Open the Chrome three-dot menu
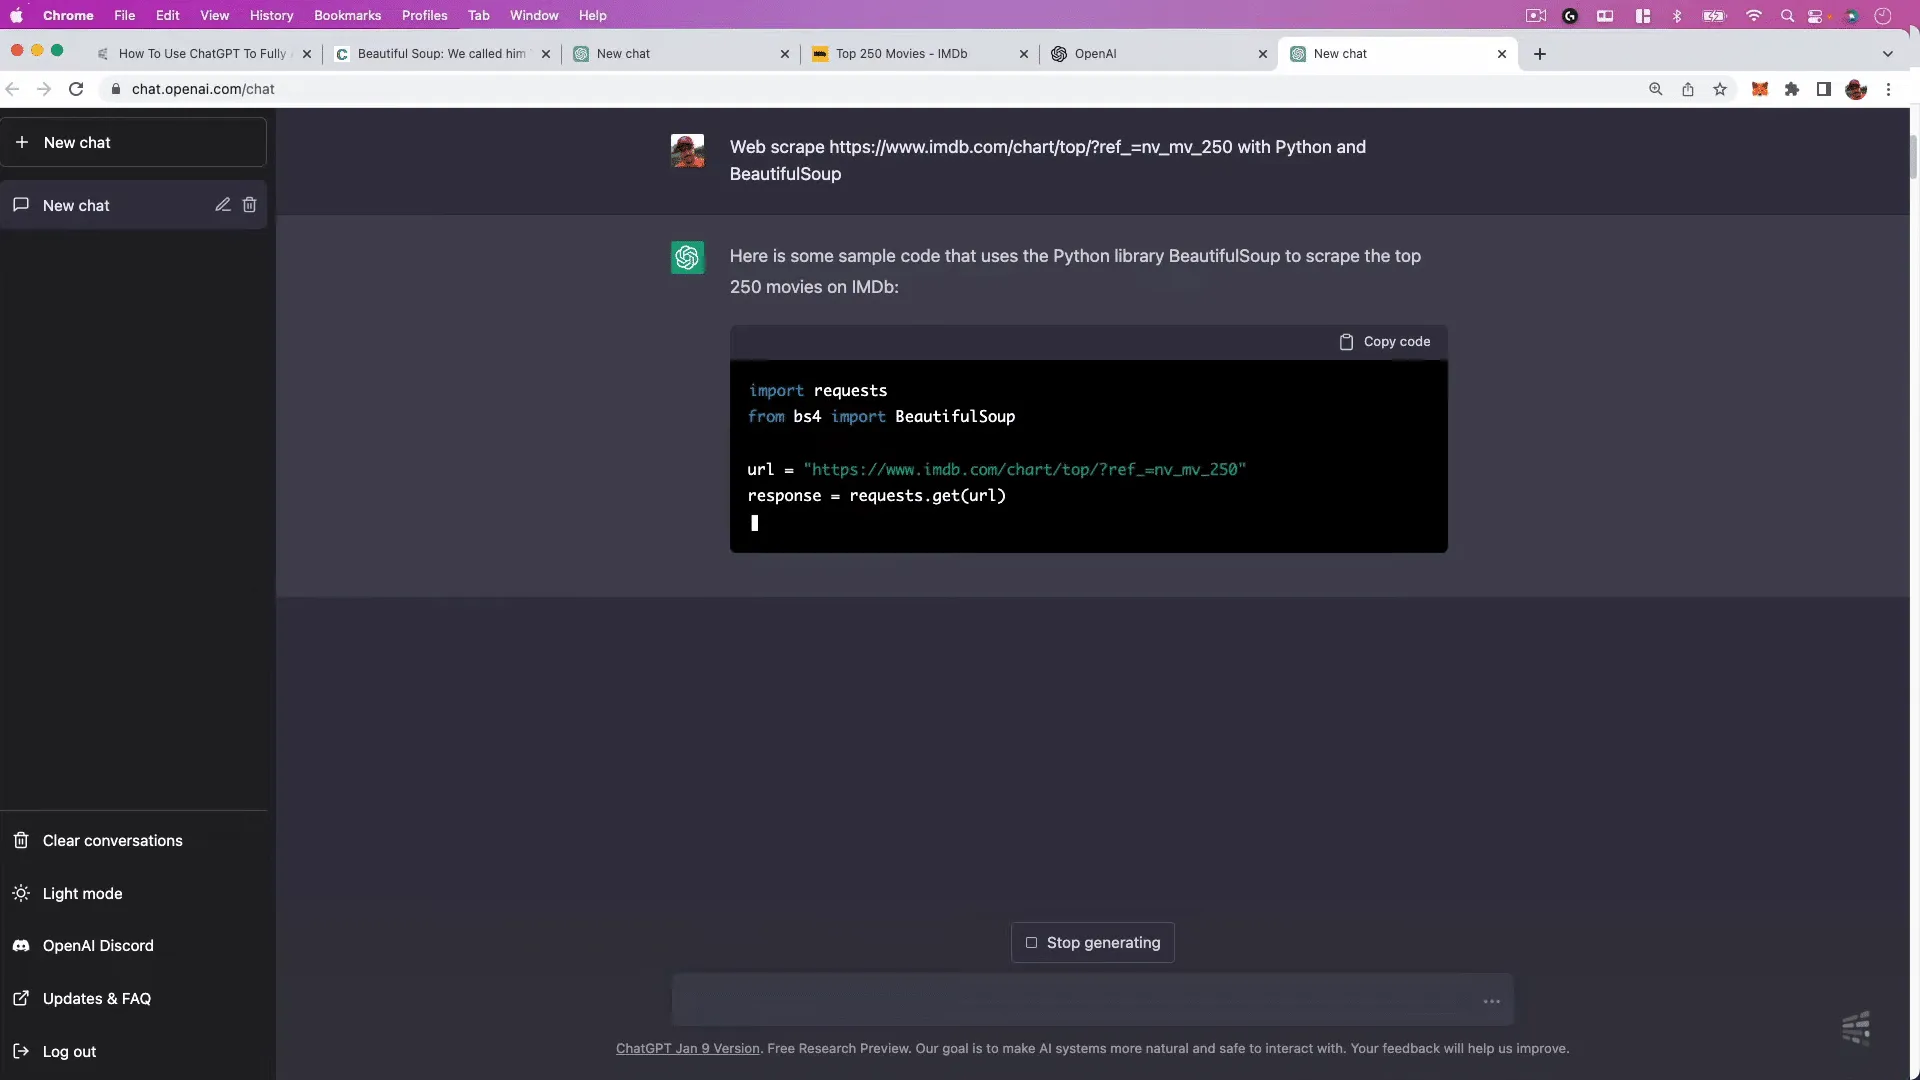The width and height of the screenshot is (1920, 1080). pos(1889,89)
